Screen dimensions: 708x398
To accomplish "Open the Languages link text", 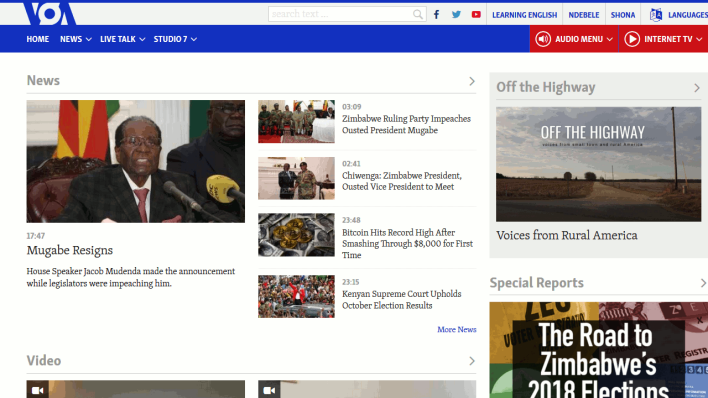I will click(688, 15).
